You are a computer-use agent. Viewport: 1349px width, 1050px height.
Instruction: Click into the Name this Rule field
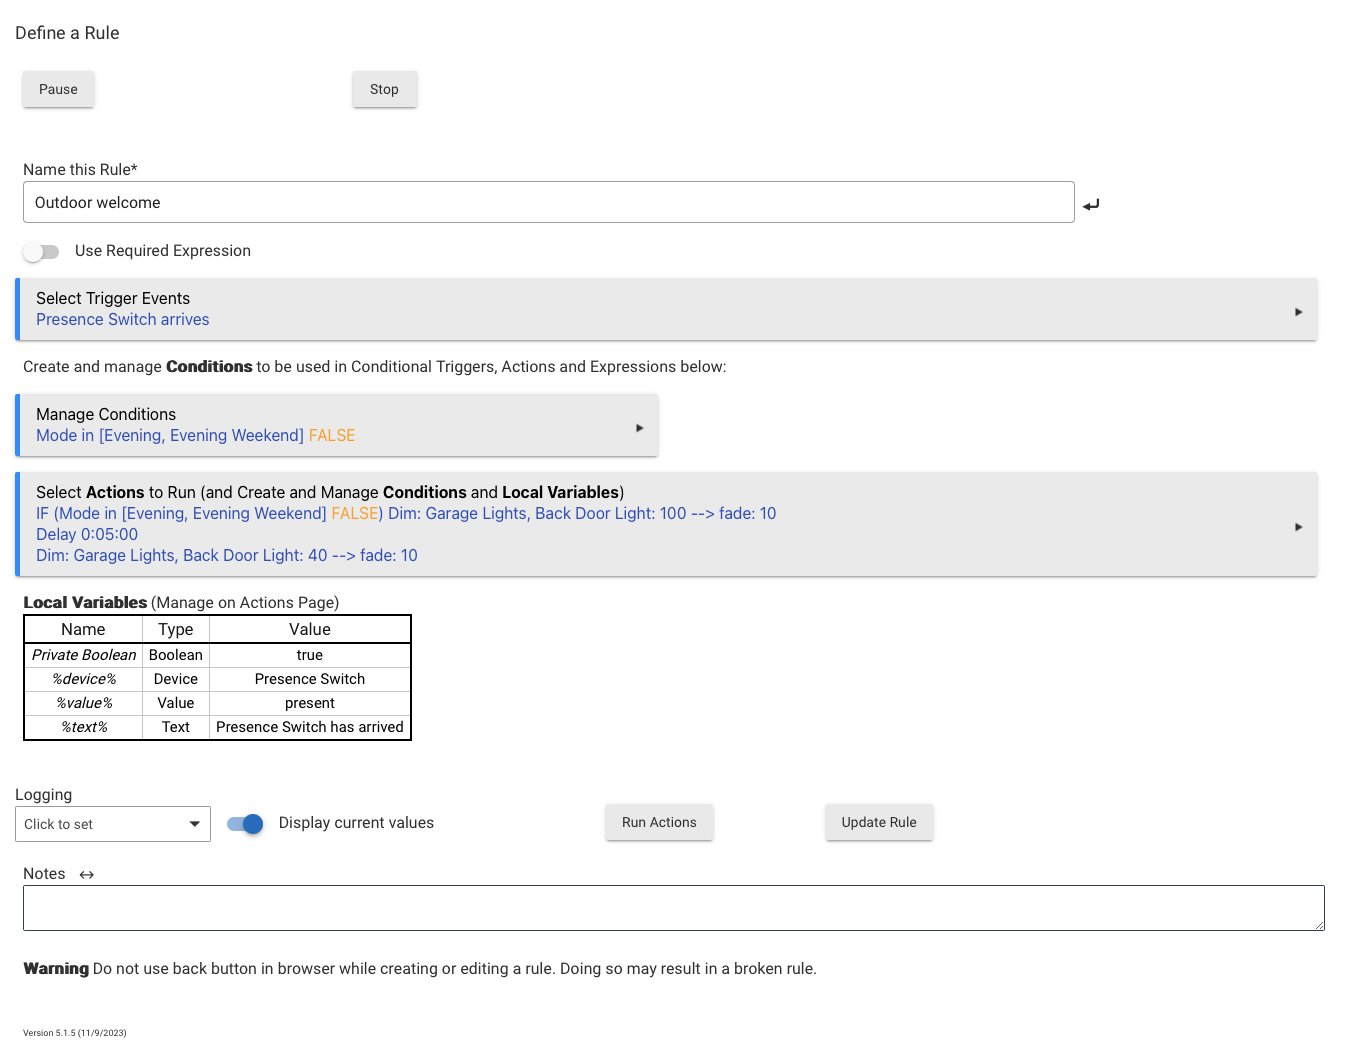pos(548,202)
